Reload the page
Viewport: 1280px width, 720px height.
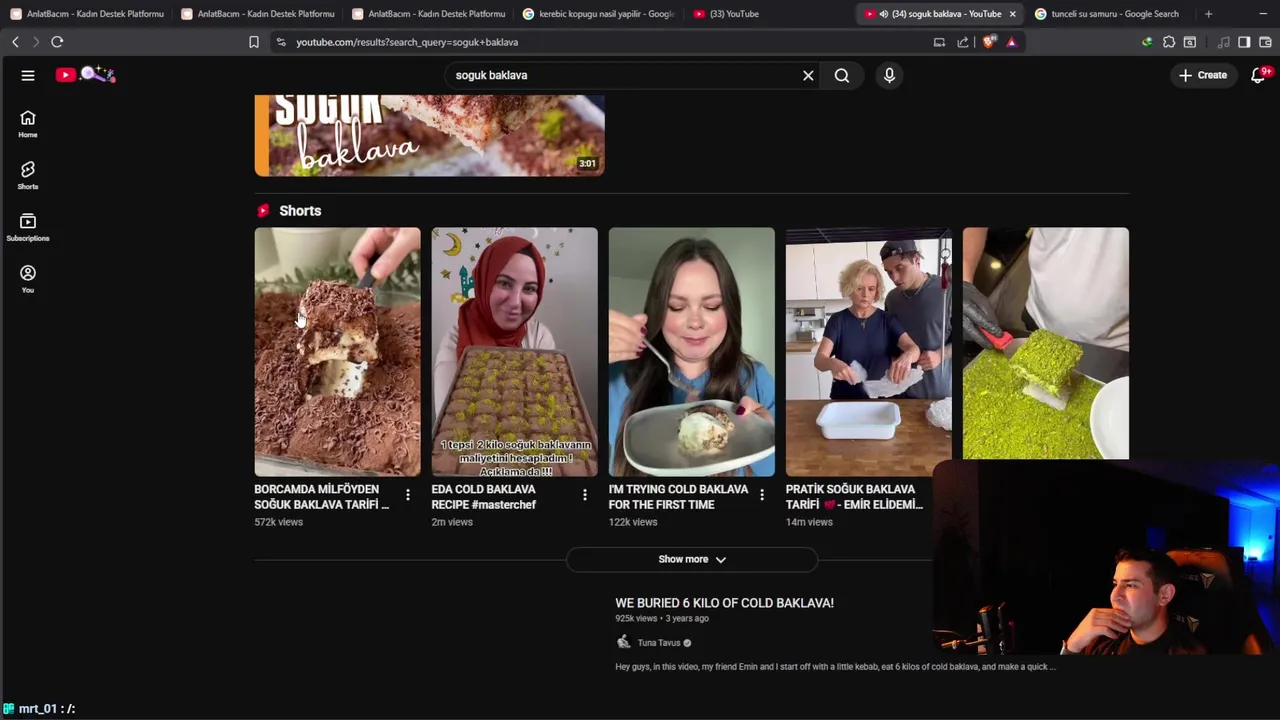pos(57,42)
